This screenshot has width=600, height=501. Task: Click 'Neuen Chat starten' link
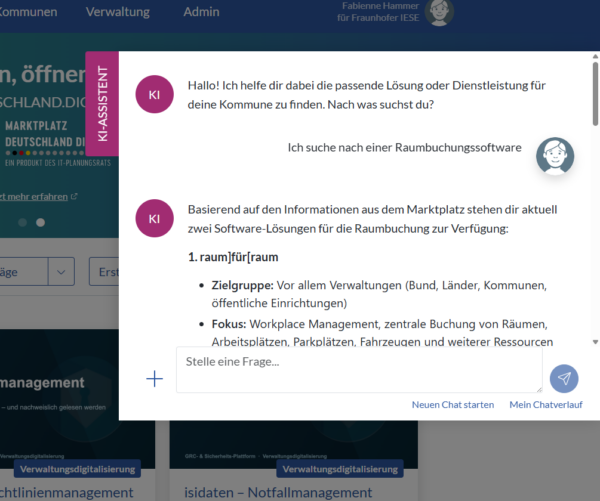coord(453,405)
